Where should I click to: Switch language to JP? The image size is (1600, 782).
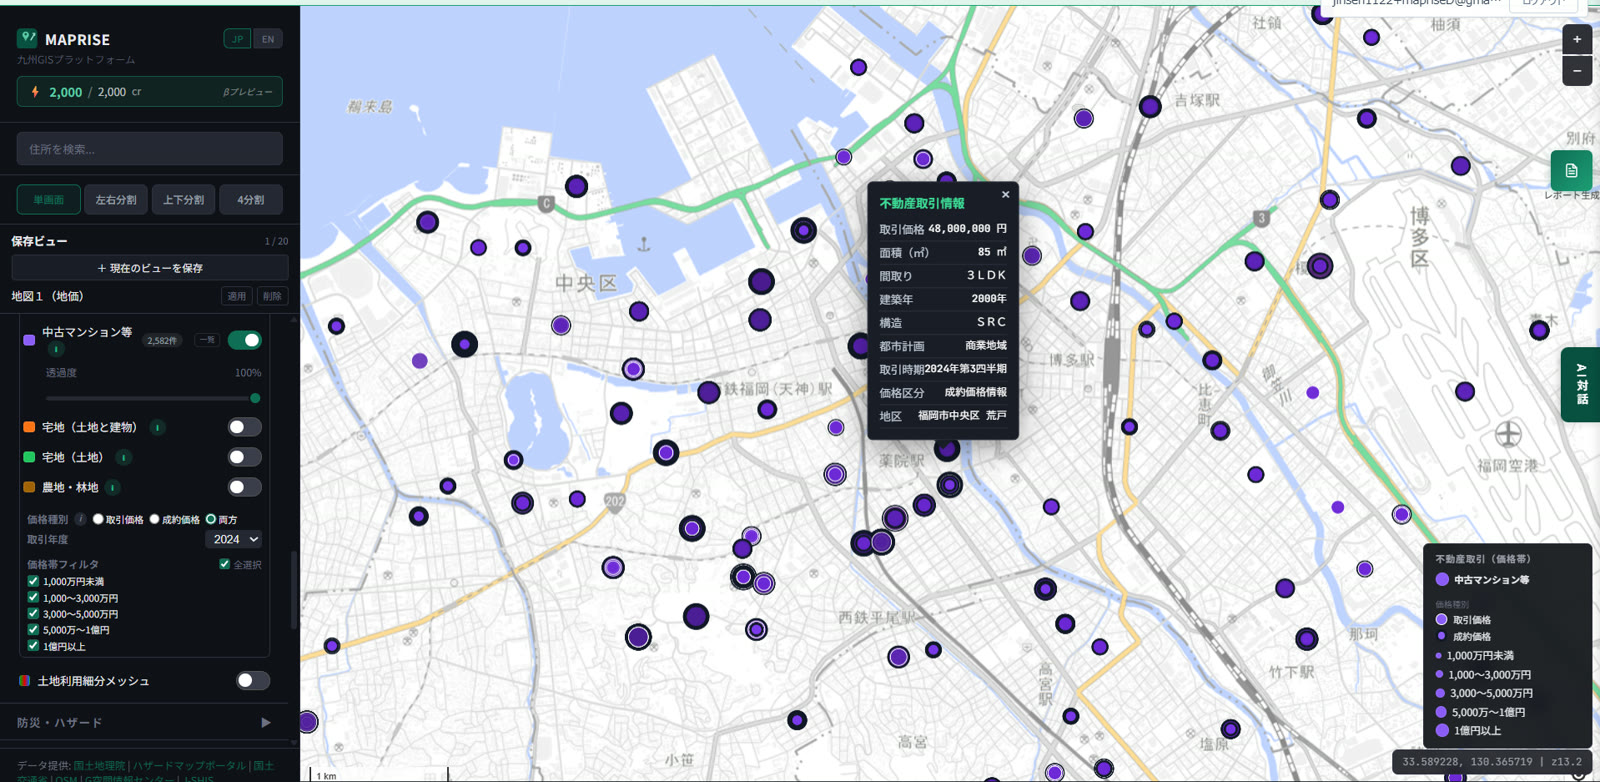click(x=237, y=39)
